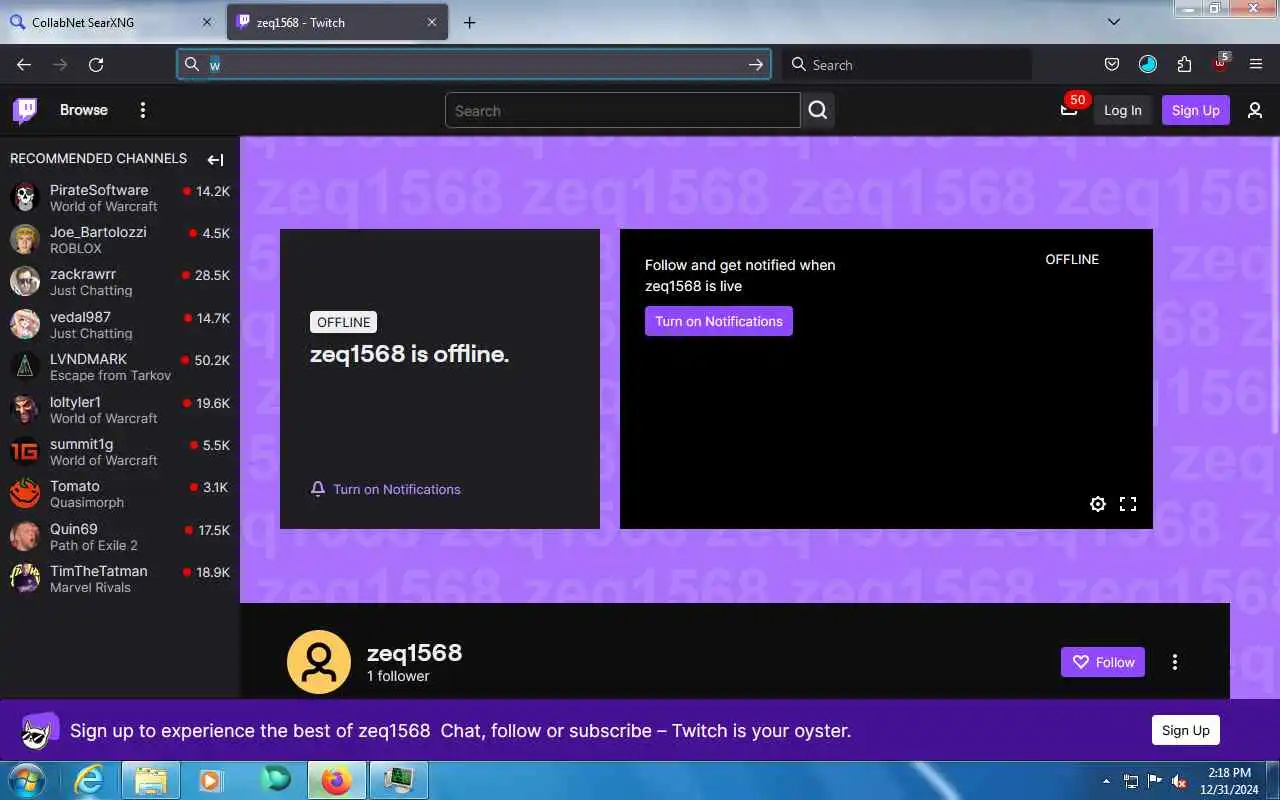Viewport: 1280px width, 800px height.
Task: Focus the browser address bar
Action: tap(474, 64)
